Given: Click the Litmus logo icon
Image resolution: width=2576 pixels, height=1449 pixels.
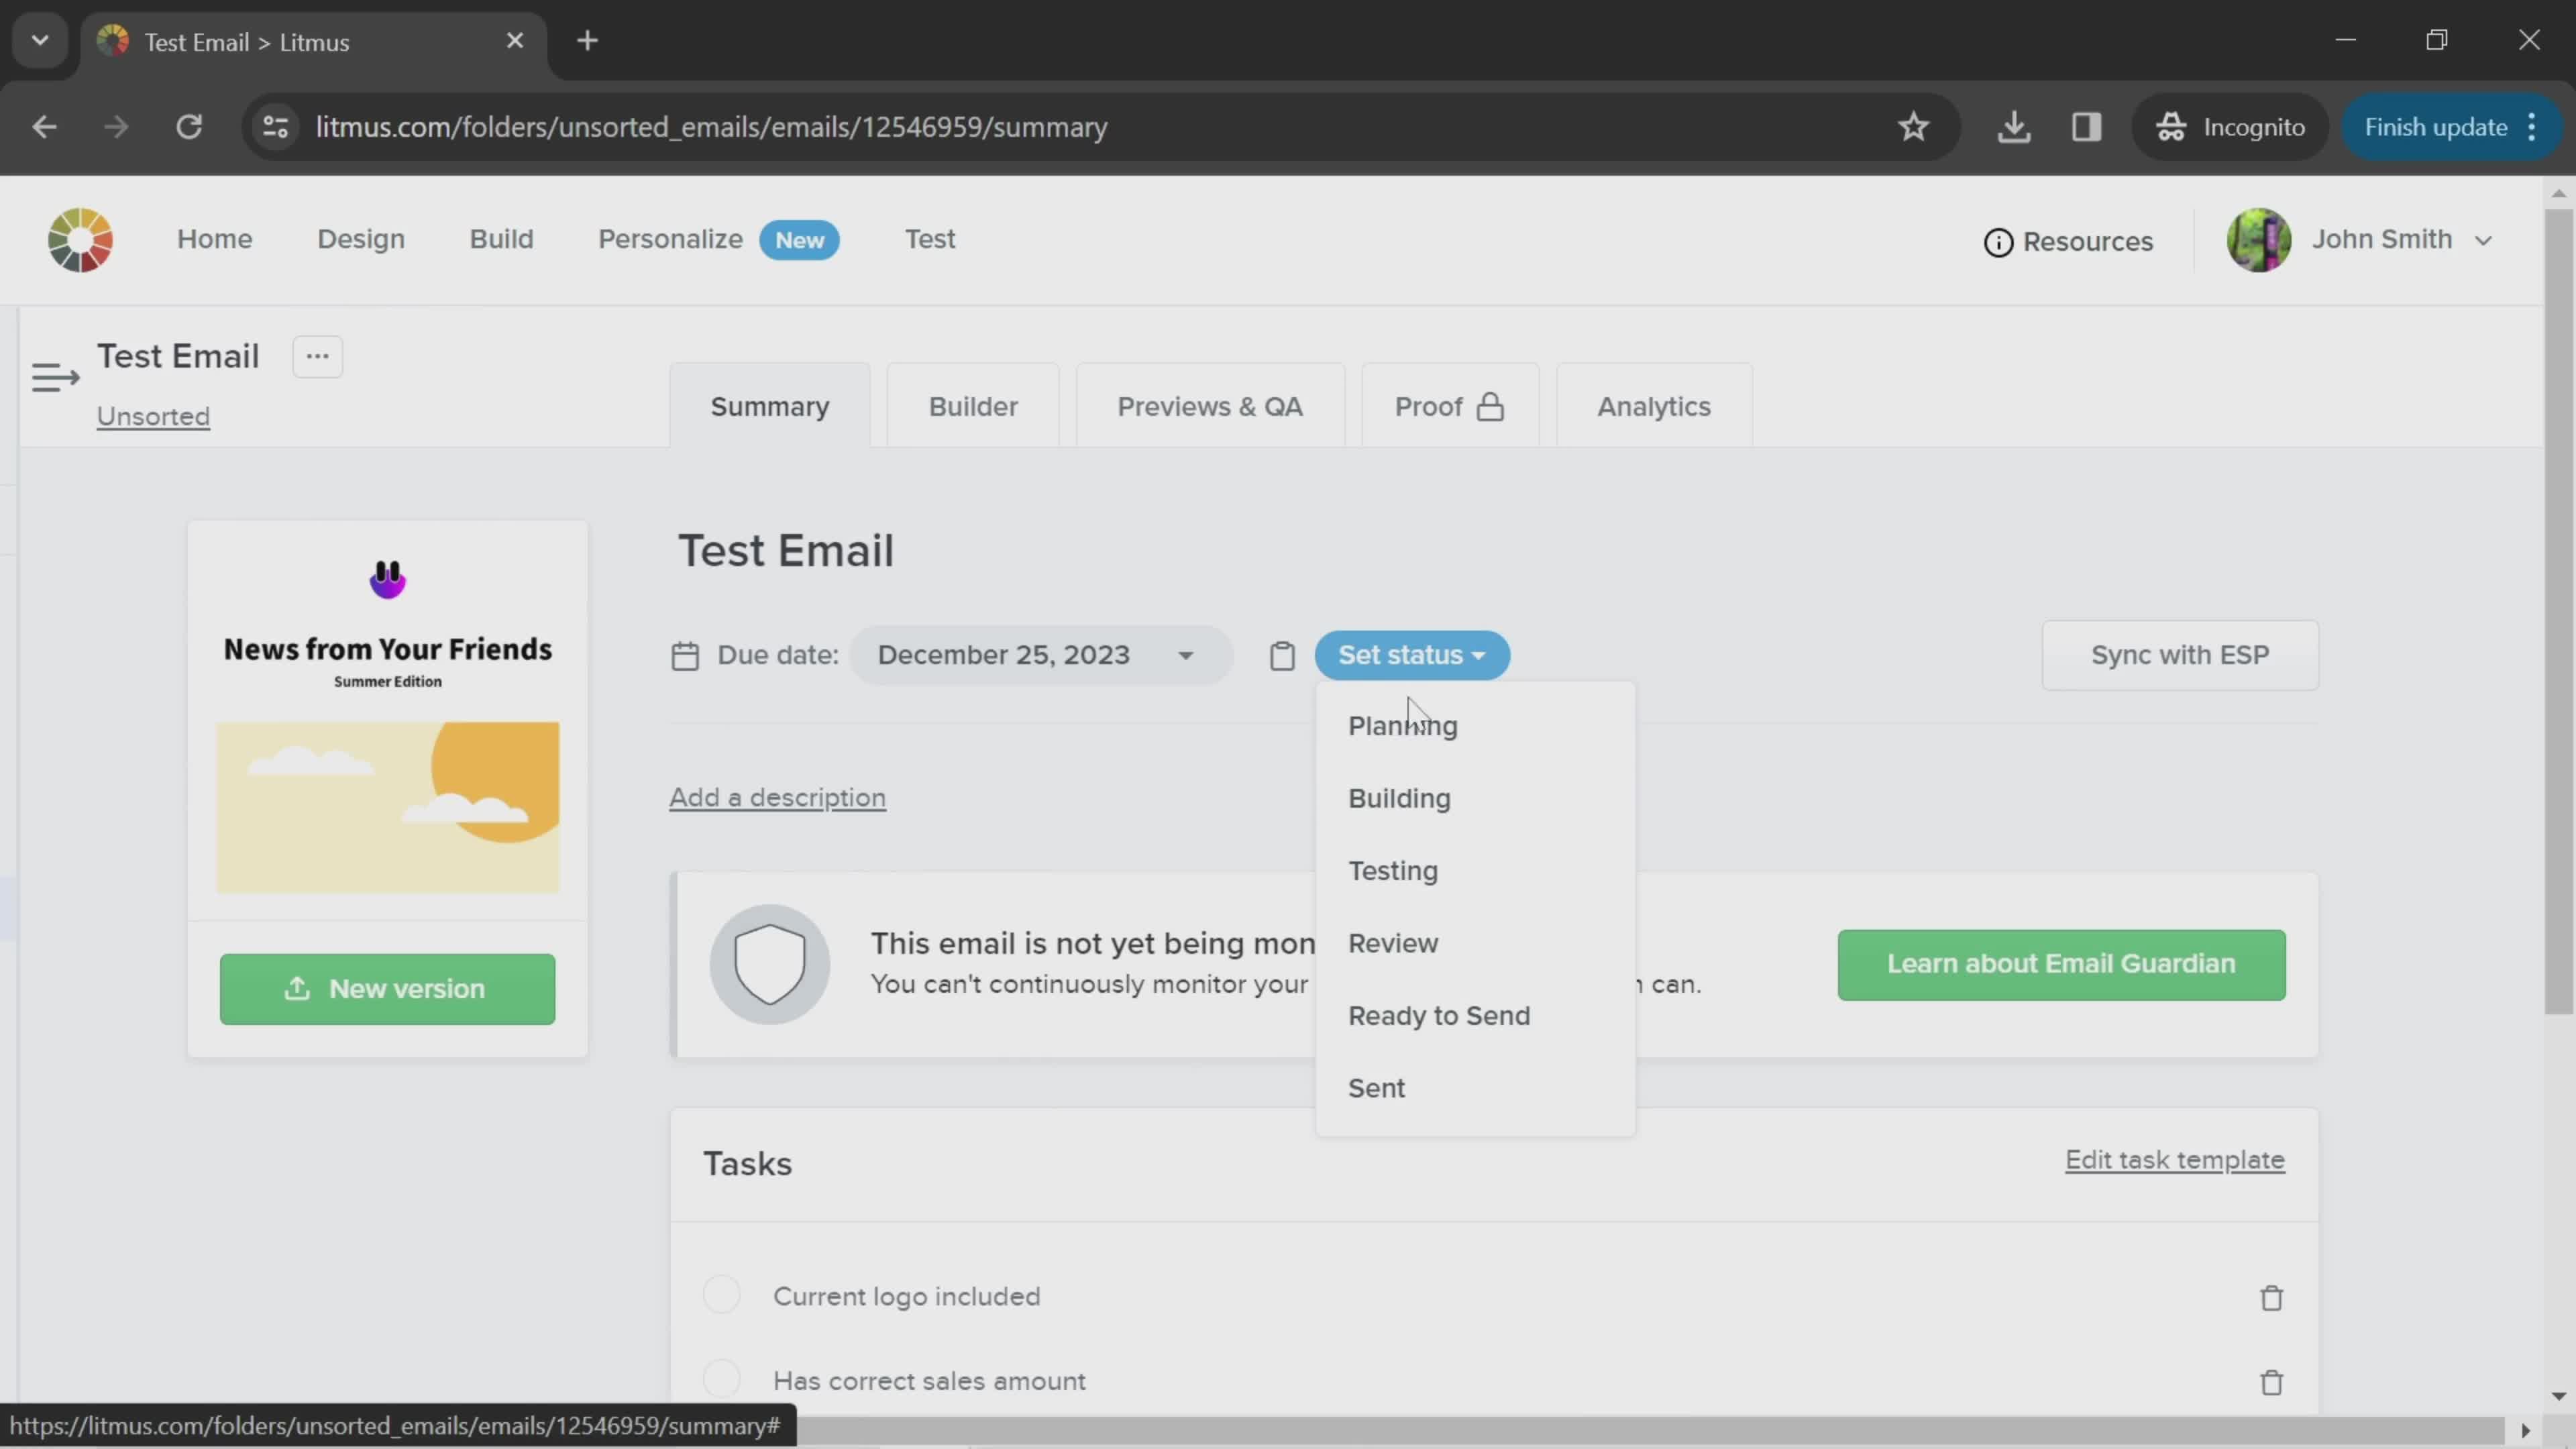Looking at the screenshot, I should click(x=80, y=240).
